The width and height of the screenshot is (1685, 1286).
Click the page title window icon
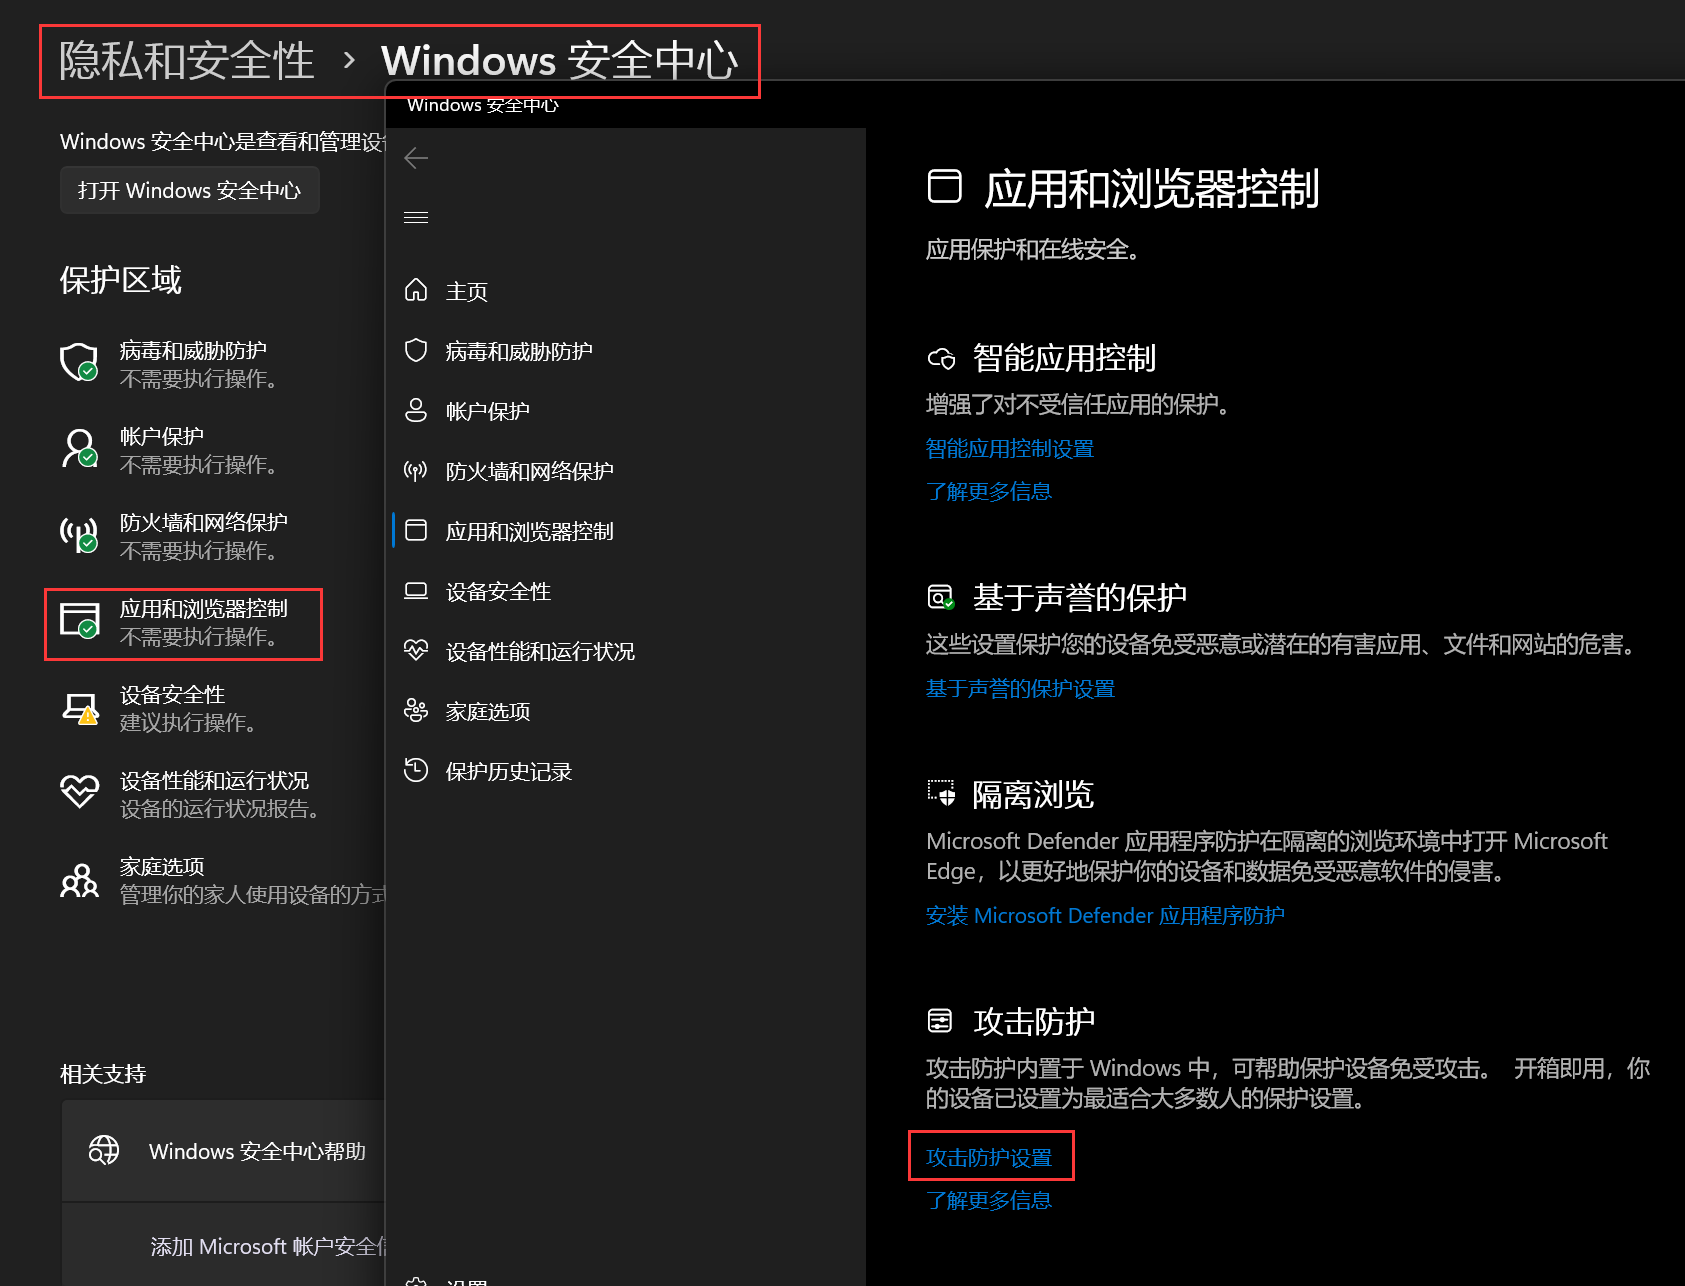click(945, 186)
